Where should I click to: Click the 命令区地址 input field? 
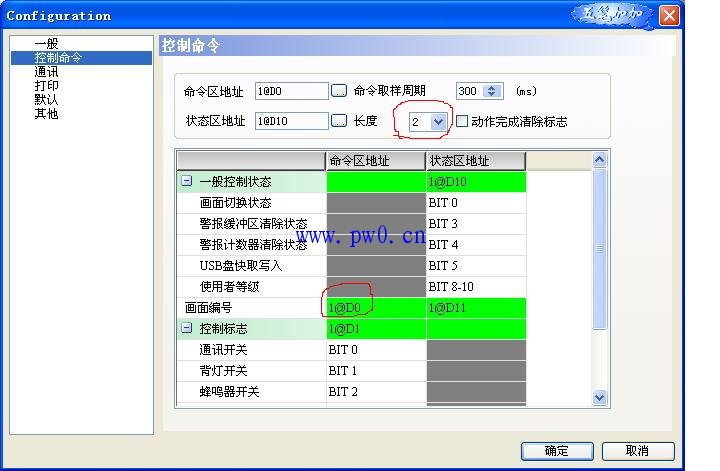[x=291, y=91]
